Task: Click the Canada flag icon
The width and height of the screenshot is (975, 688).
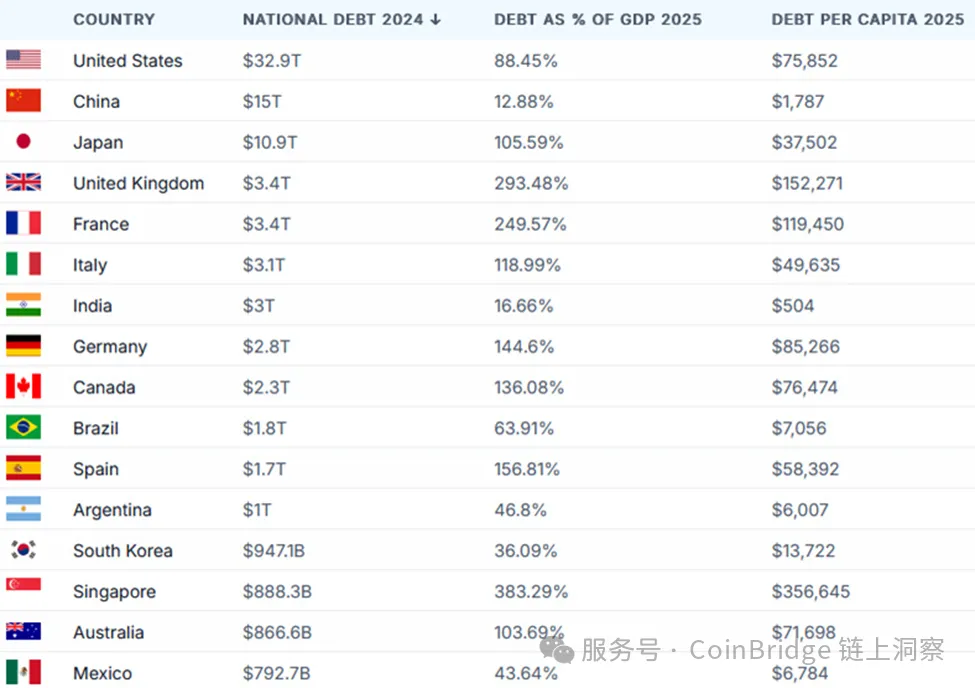Action: (23, 387)
